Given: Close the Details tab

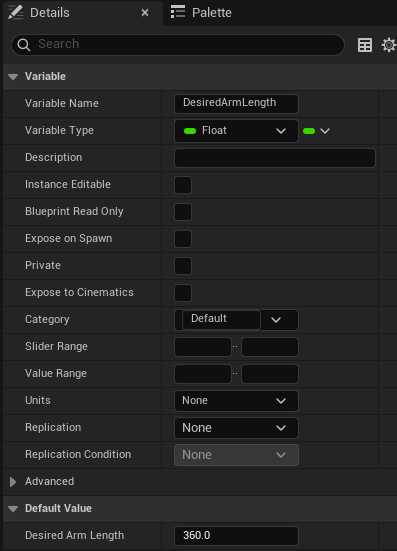Looking at the screenshot, I should click(x=145, y=13).
